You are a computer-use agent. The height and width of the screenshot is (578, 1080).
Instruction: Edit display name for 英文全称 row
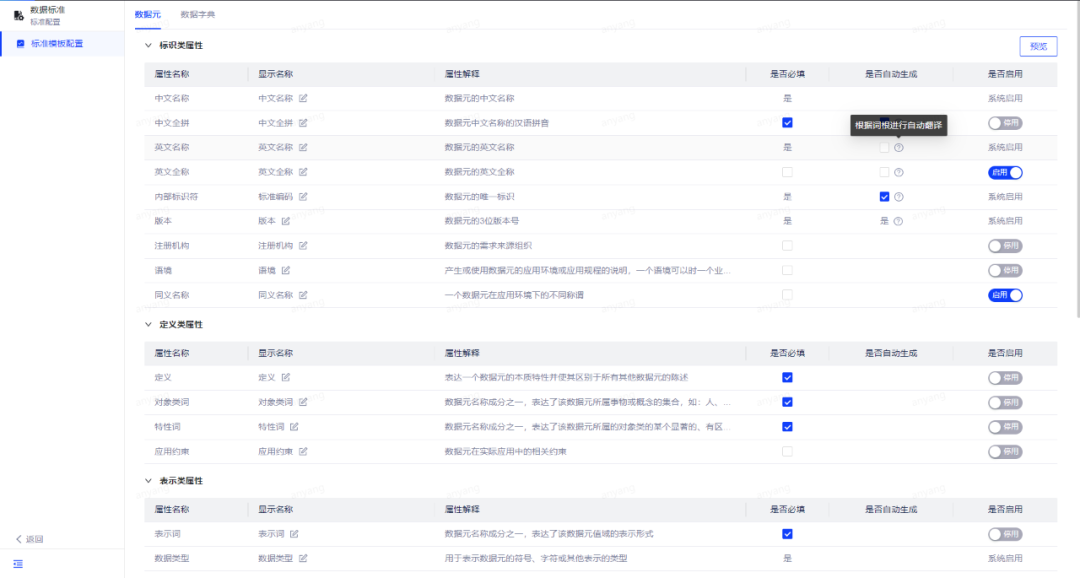point(303,172)
